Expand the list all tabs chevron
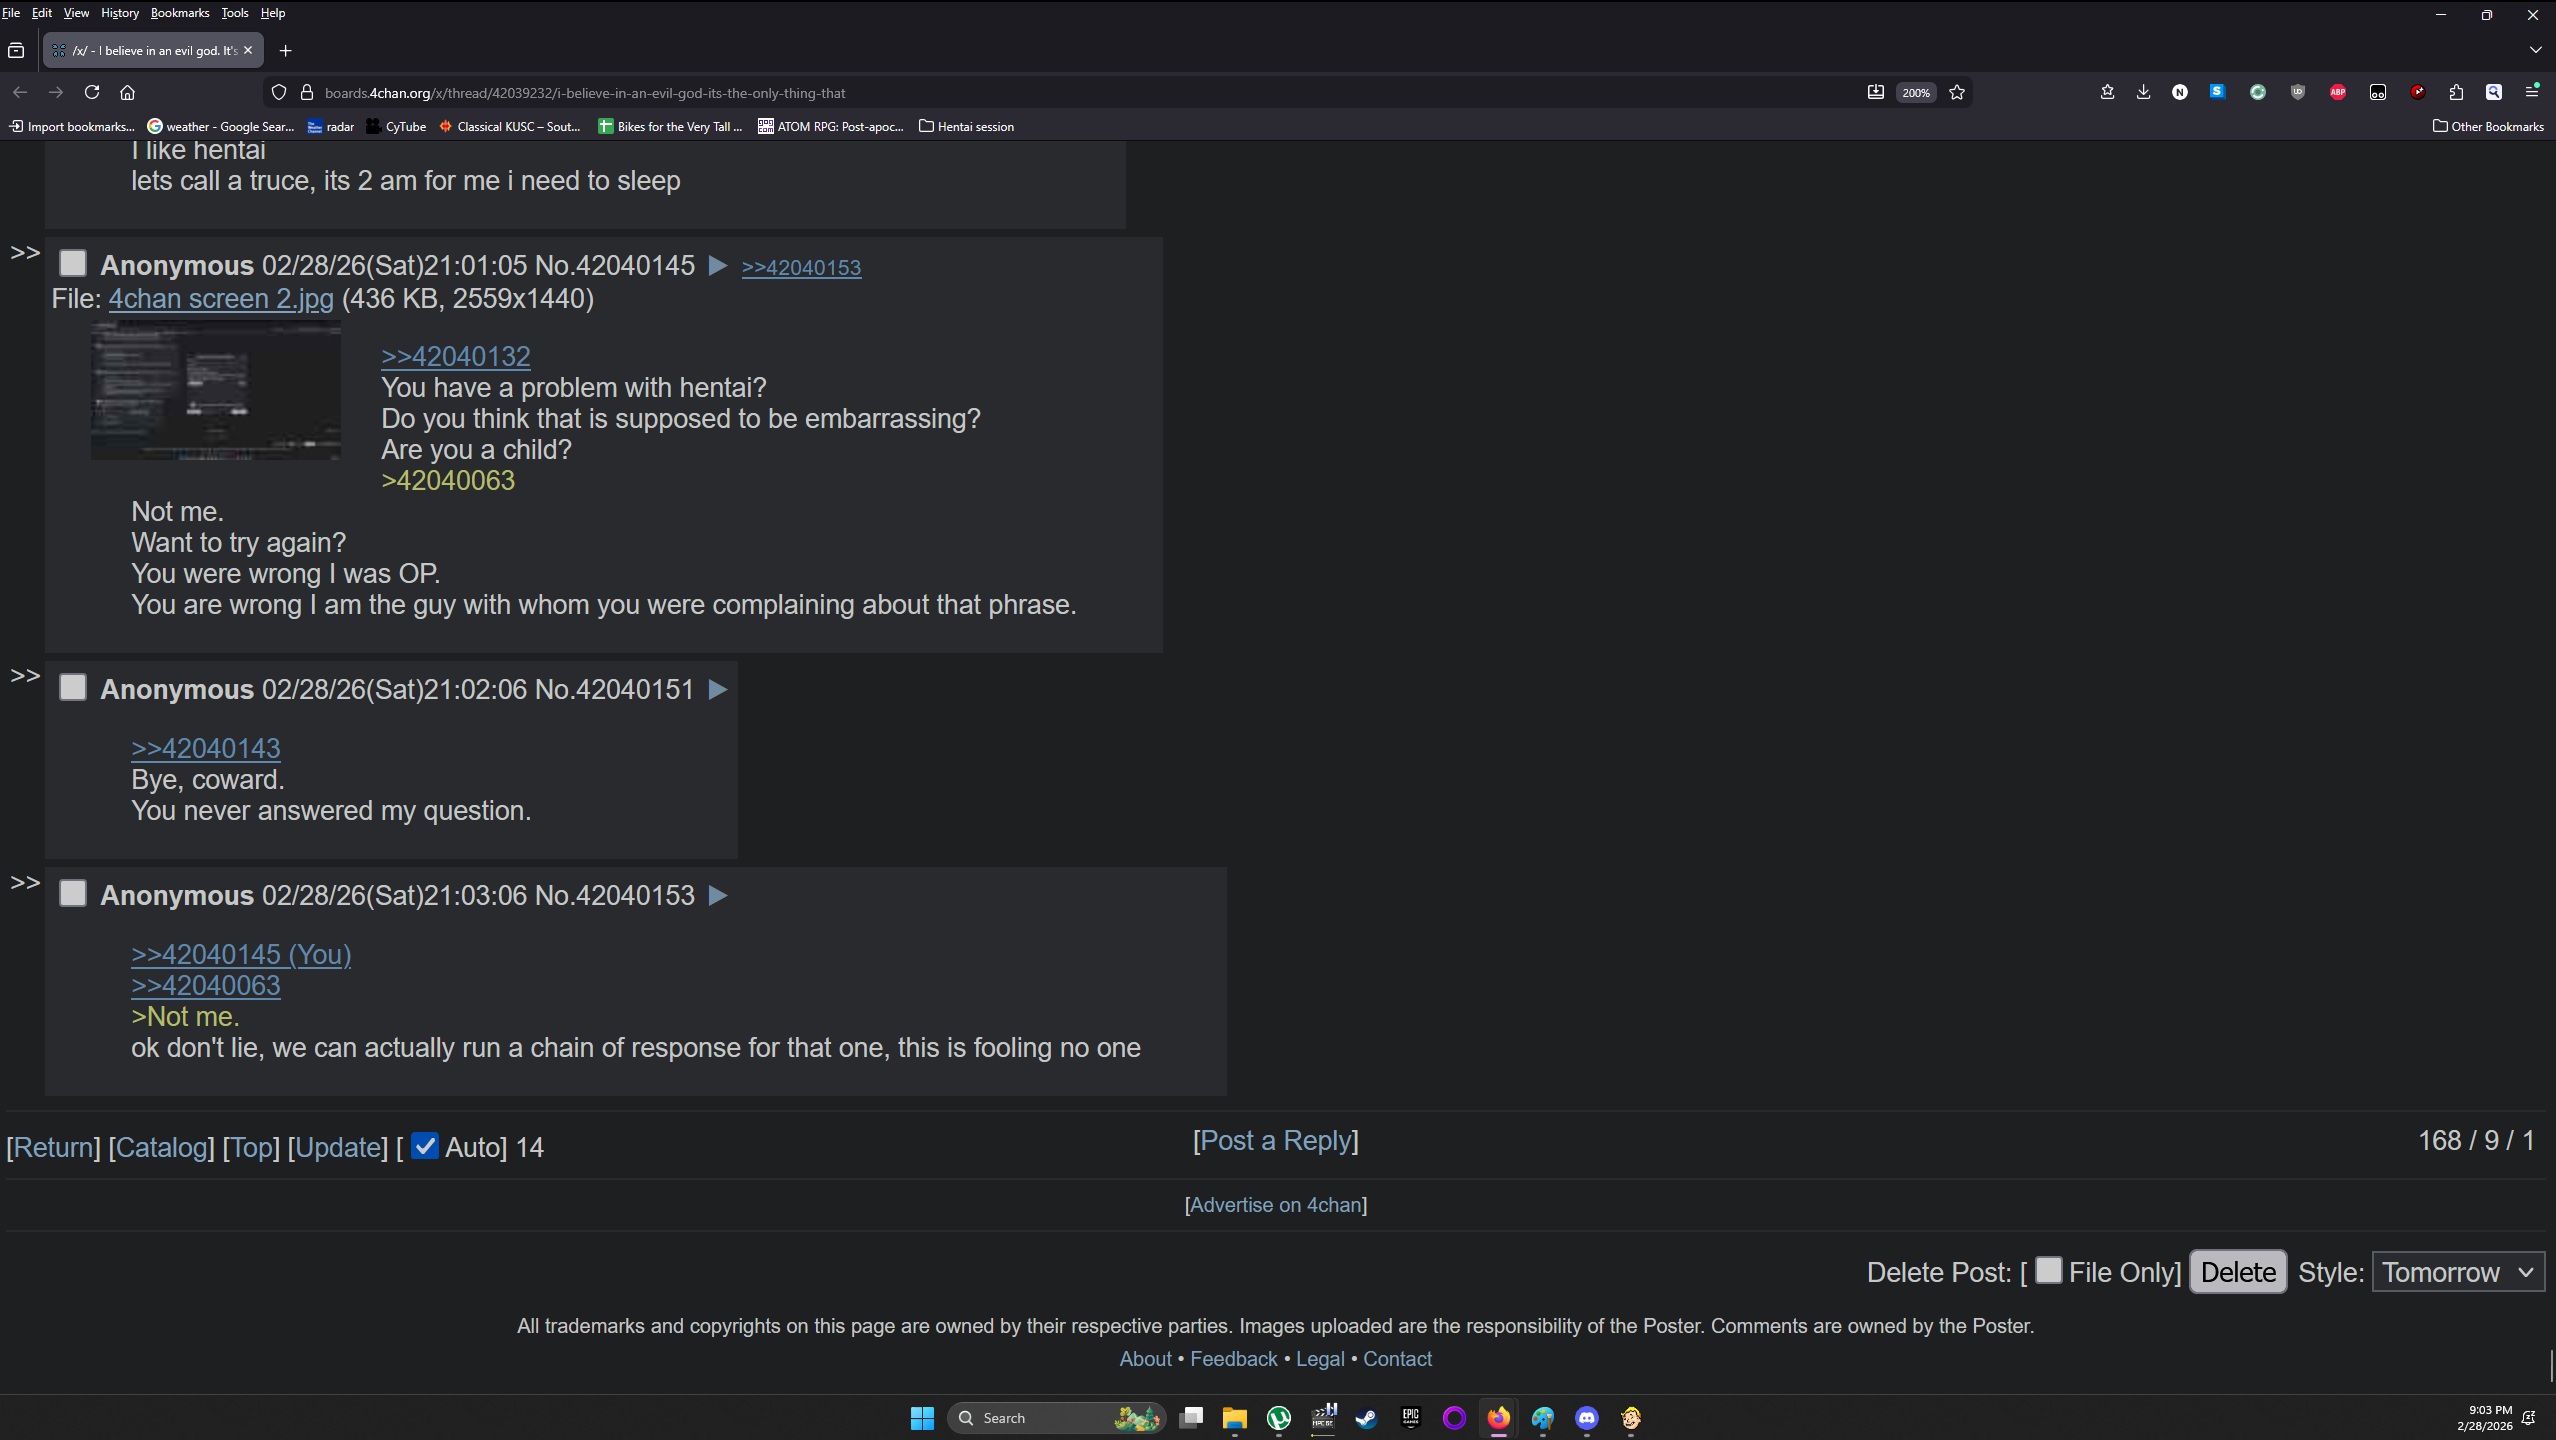The image size is (2556, 1440). pos(2535,50)
